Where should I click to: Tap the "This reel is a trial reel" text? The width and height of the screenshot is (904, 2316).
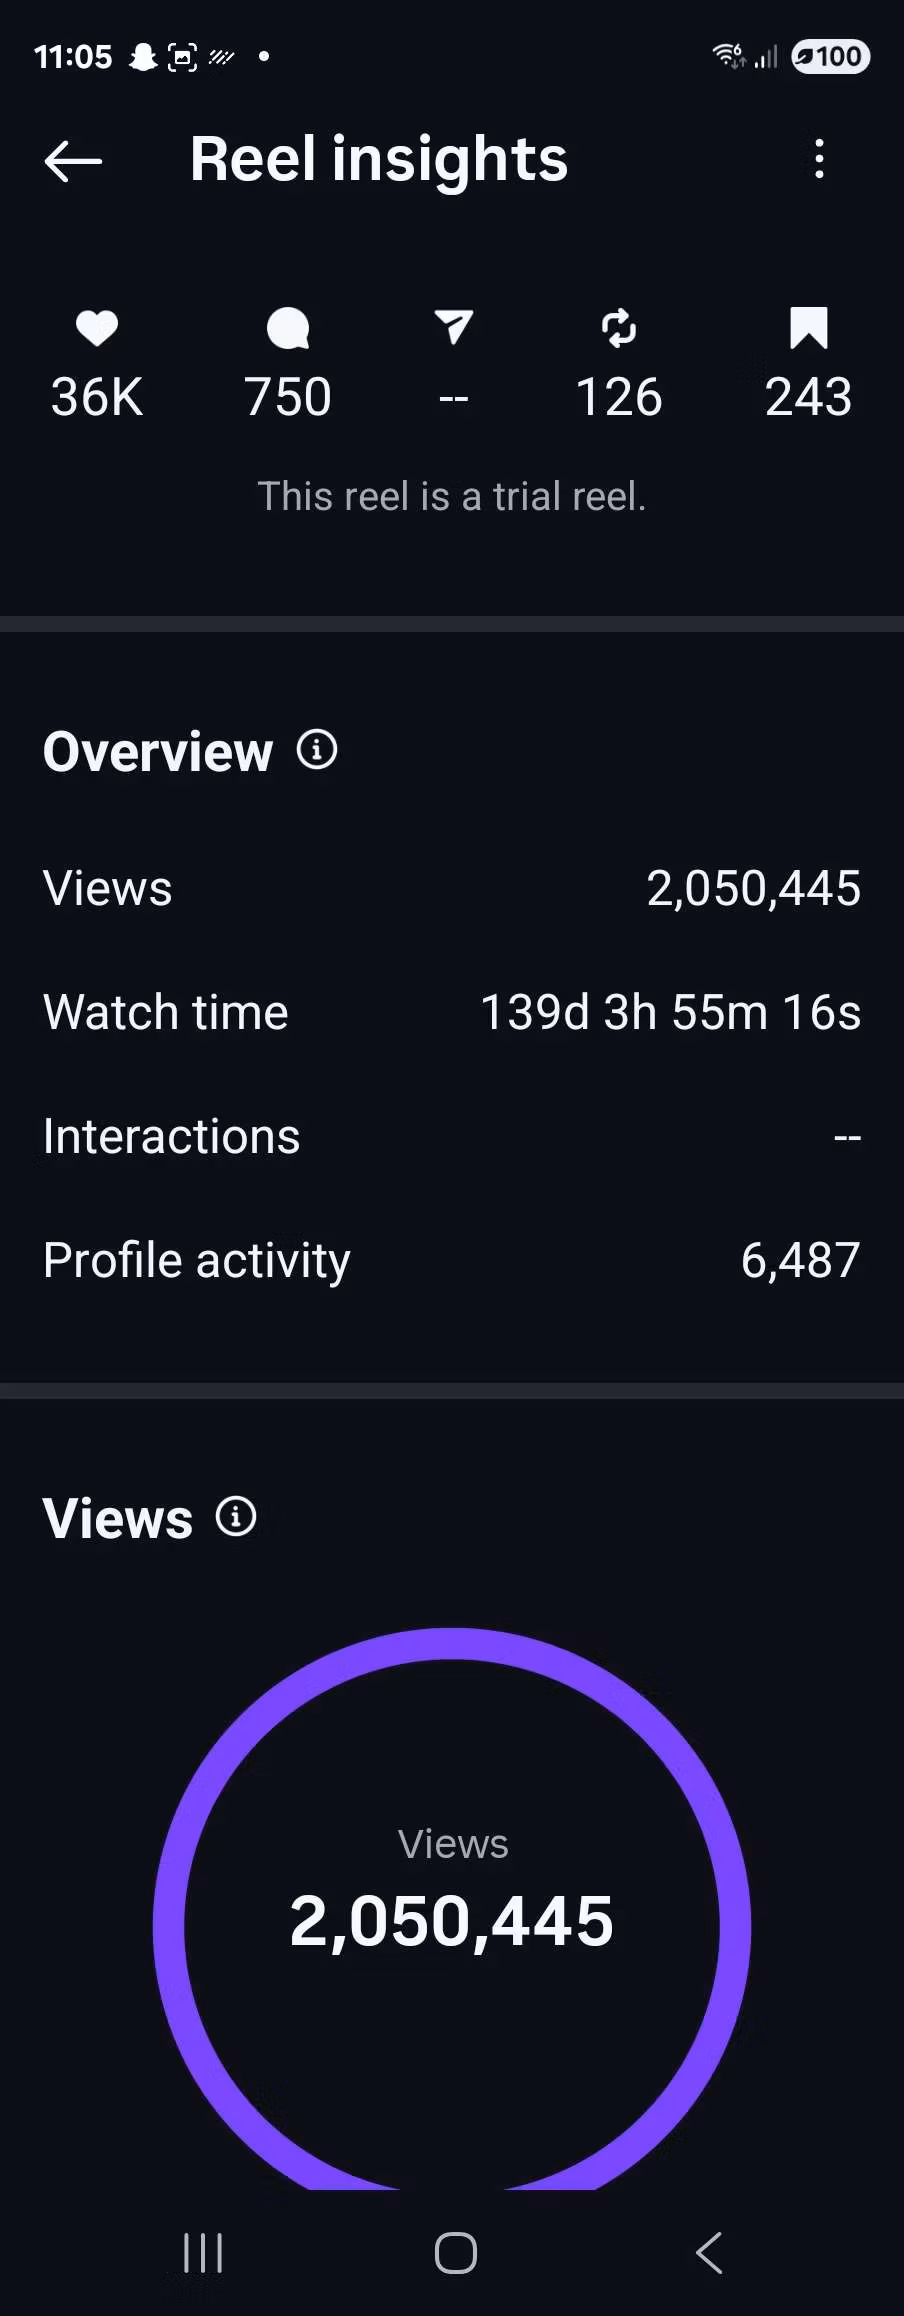(x=452, y=496)
